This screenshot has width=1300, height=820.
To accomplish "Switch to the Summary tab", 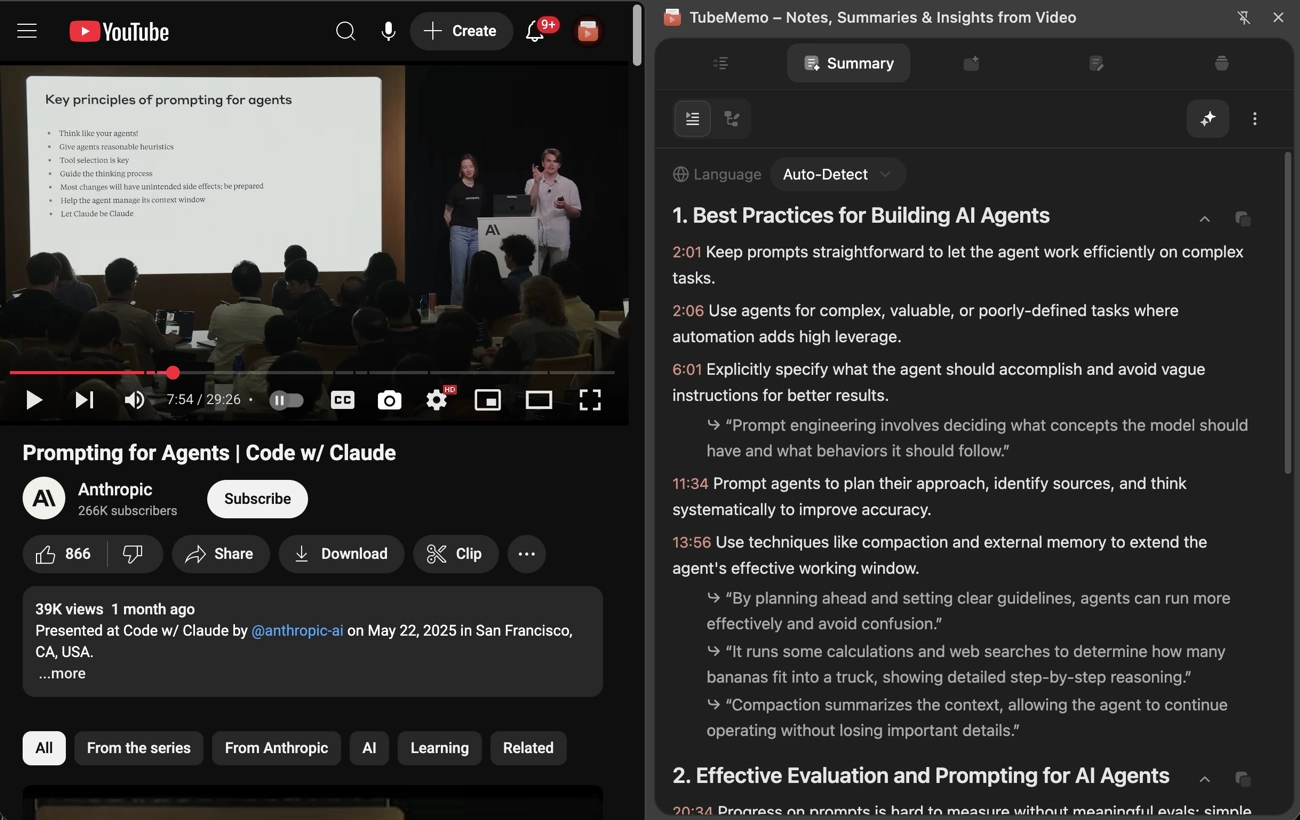I will click(x=848, y=63).
